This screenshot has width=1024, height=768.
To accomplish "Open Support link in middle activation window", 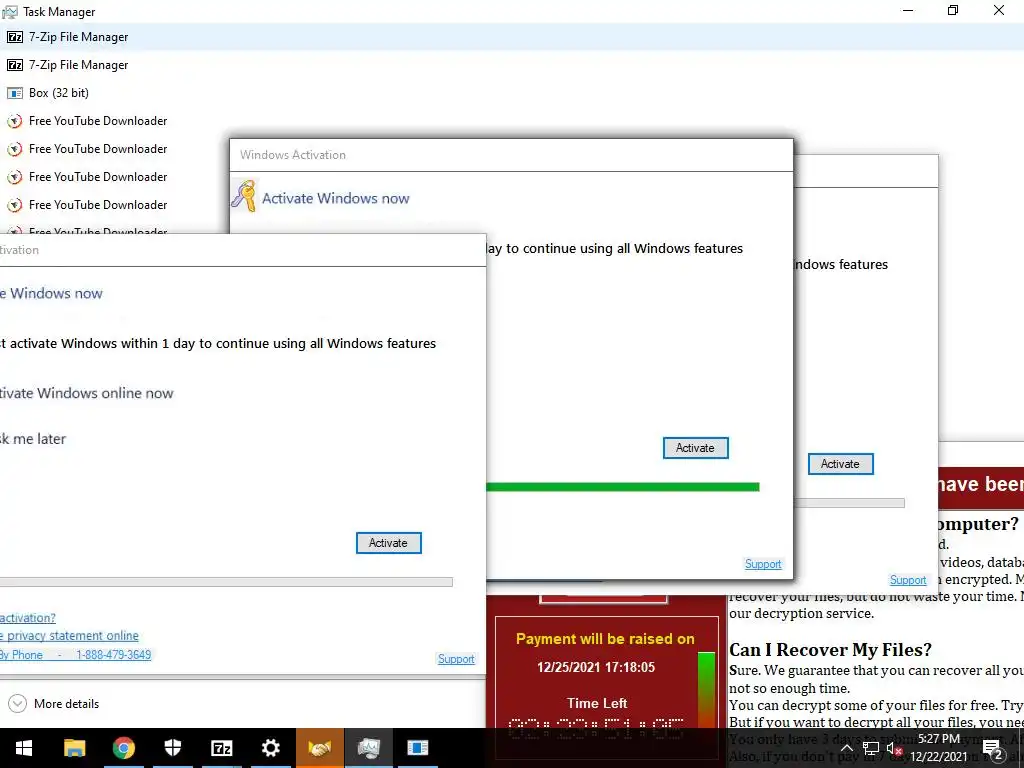I will point(763,564).
